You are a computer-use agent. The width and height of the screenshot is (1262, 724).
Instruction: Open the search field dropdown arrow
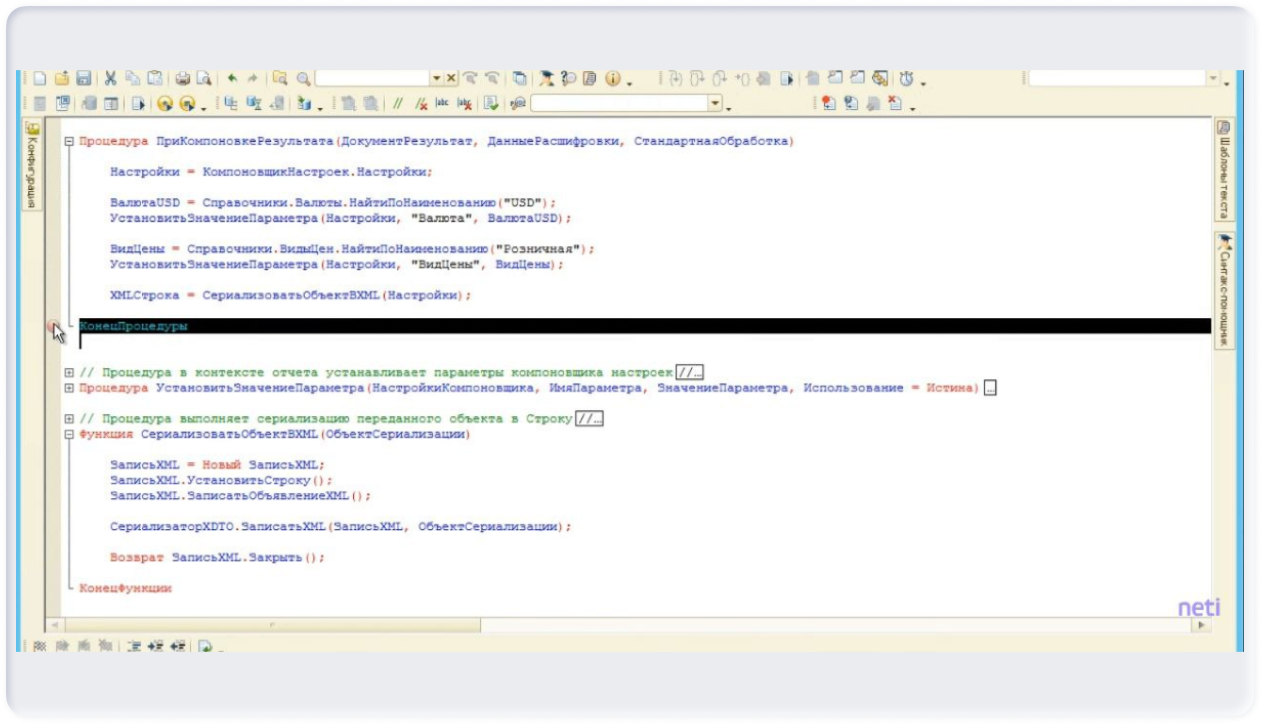pos(436,79)
